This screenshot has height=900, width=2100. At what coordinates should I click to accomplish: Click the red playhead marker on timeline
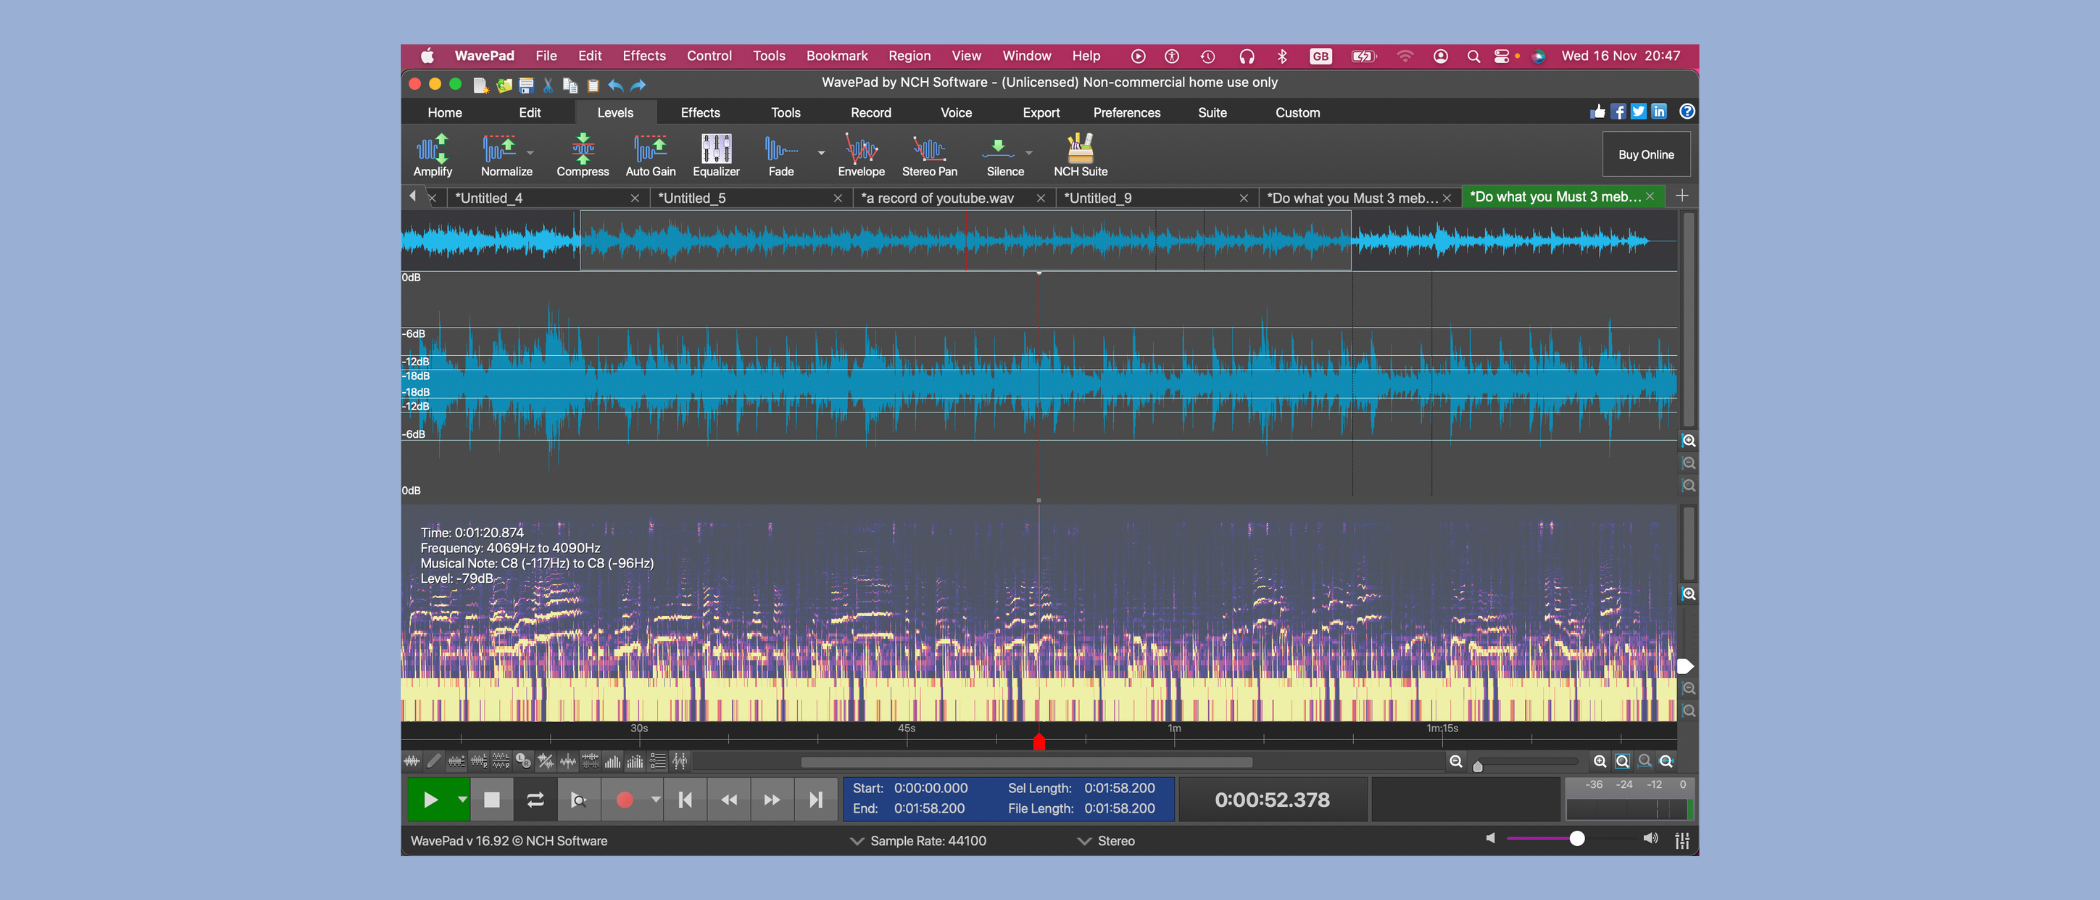[x=1039, y=742]
